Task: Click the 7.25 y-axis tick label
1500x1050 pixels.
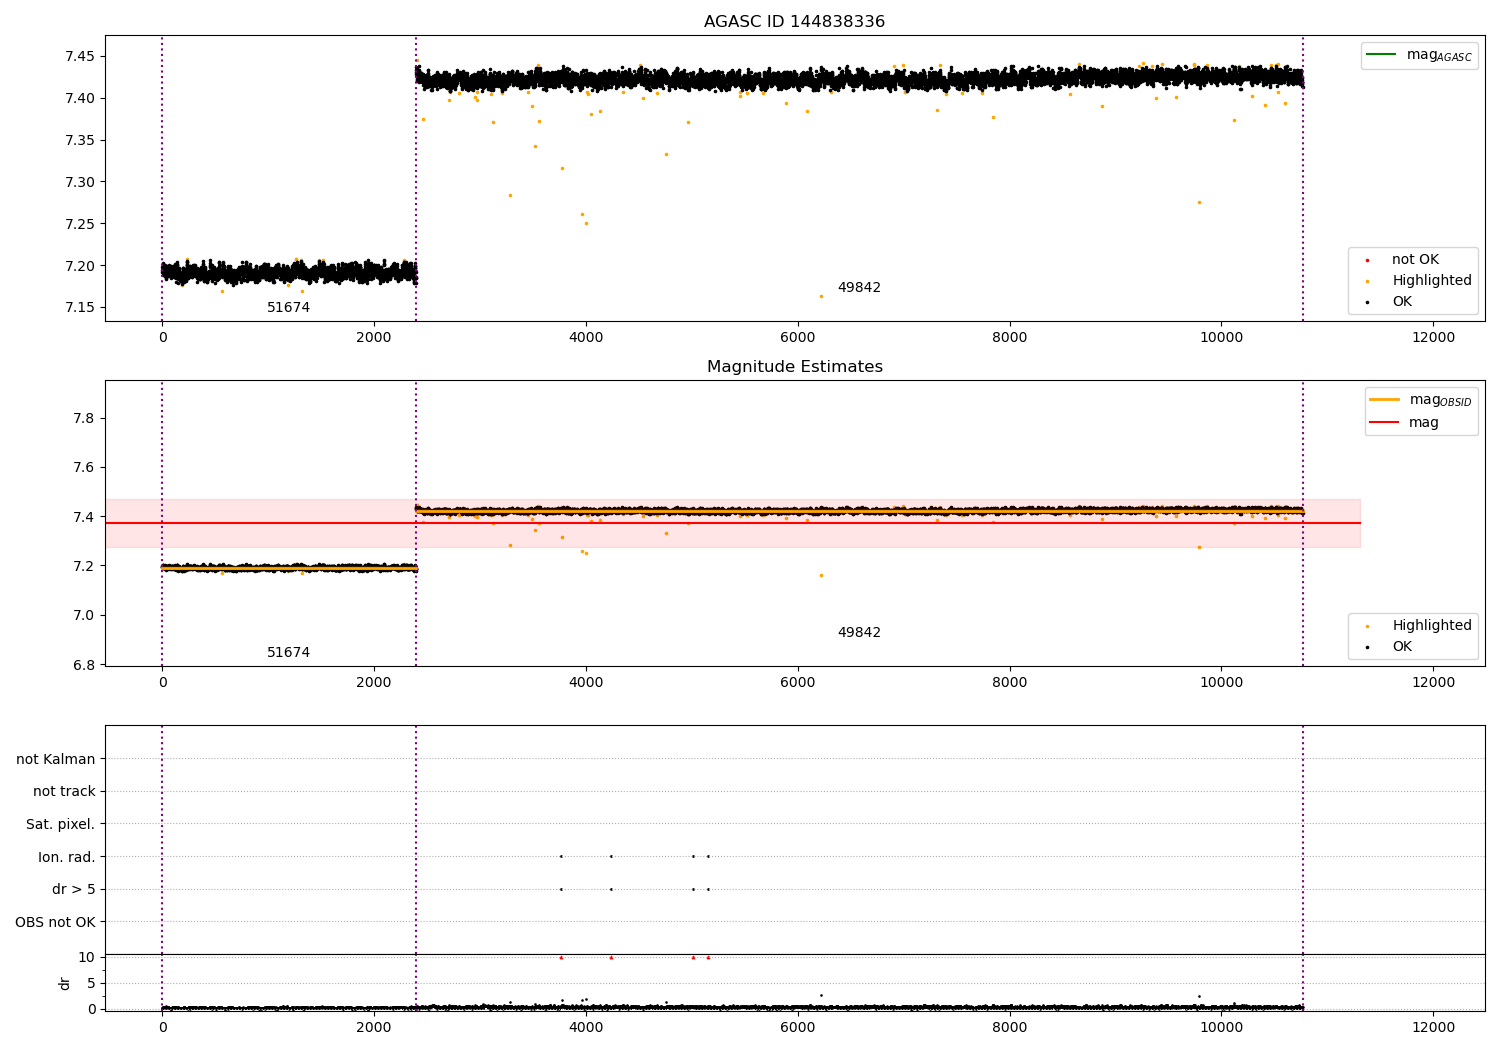Action: pos(80,225)
